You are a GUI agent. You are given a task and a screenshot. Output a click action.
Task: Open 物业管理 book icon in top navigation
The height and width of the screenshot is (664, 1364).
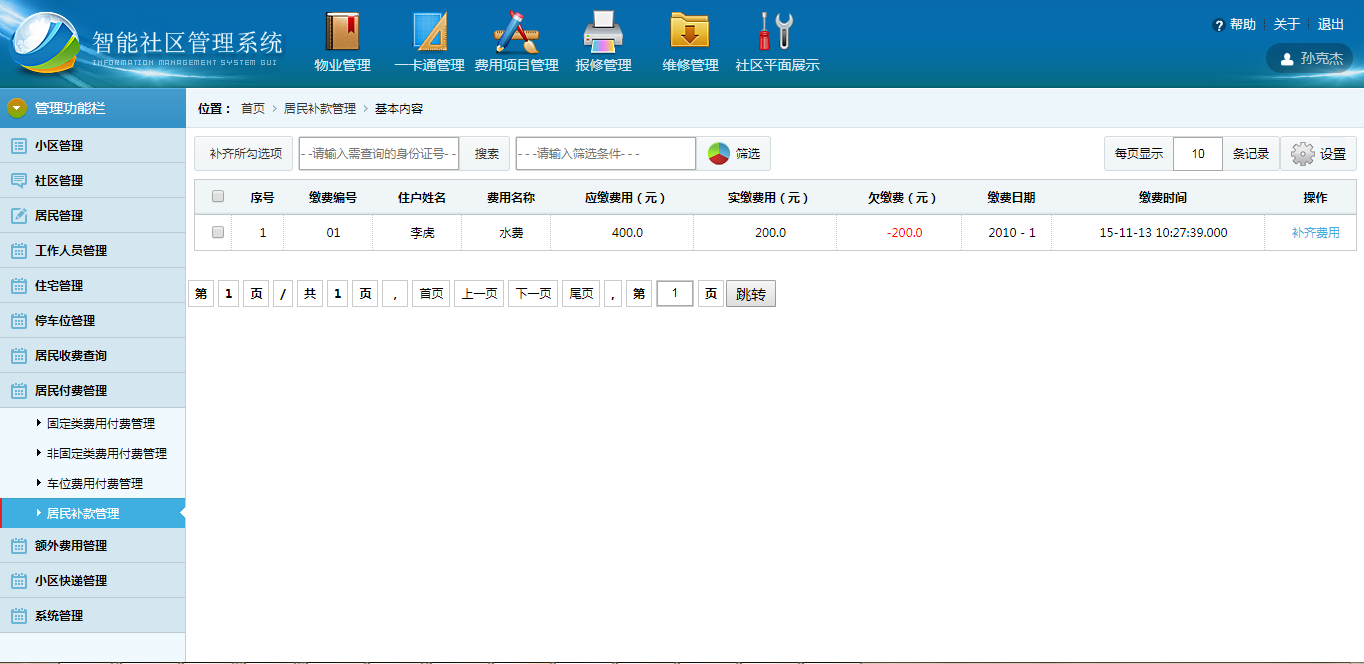pos(342,31)
